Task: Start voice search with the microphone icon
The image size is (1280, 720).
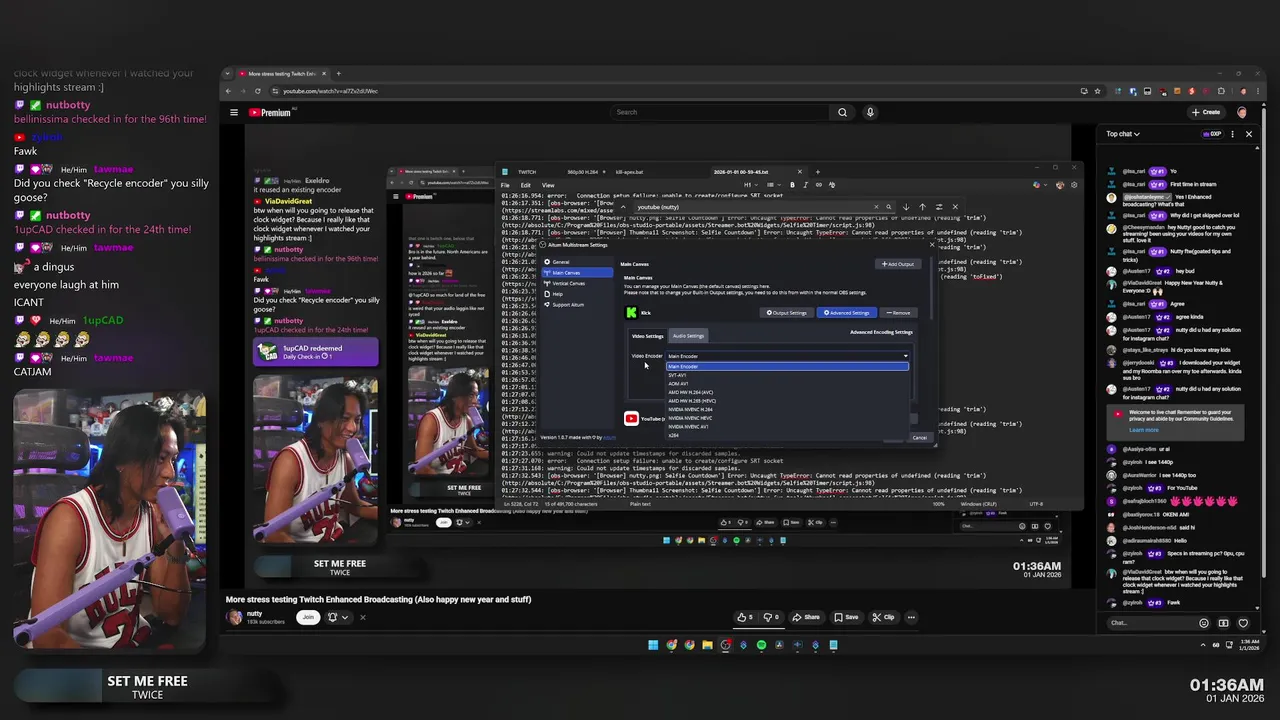Action: (x=870, y=112)
